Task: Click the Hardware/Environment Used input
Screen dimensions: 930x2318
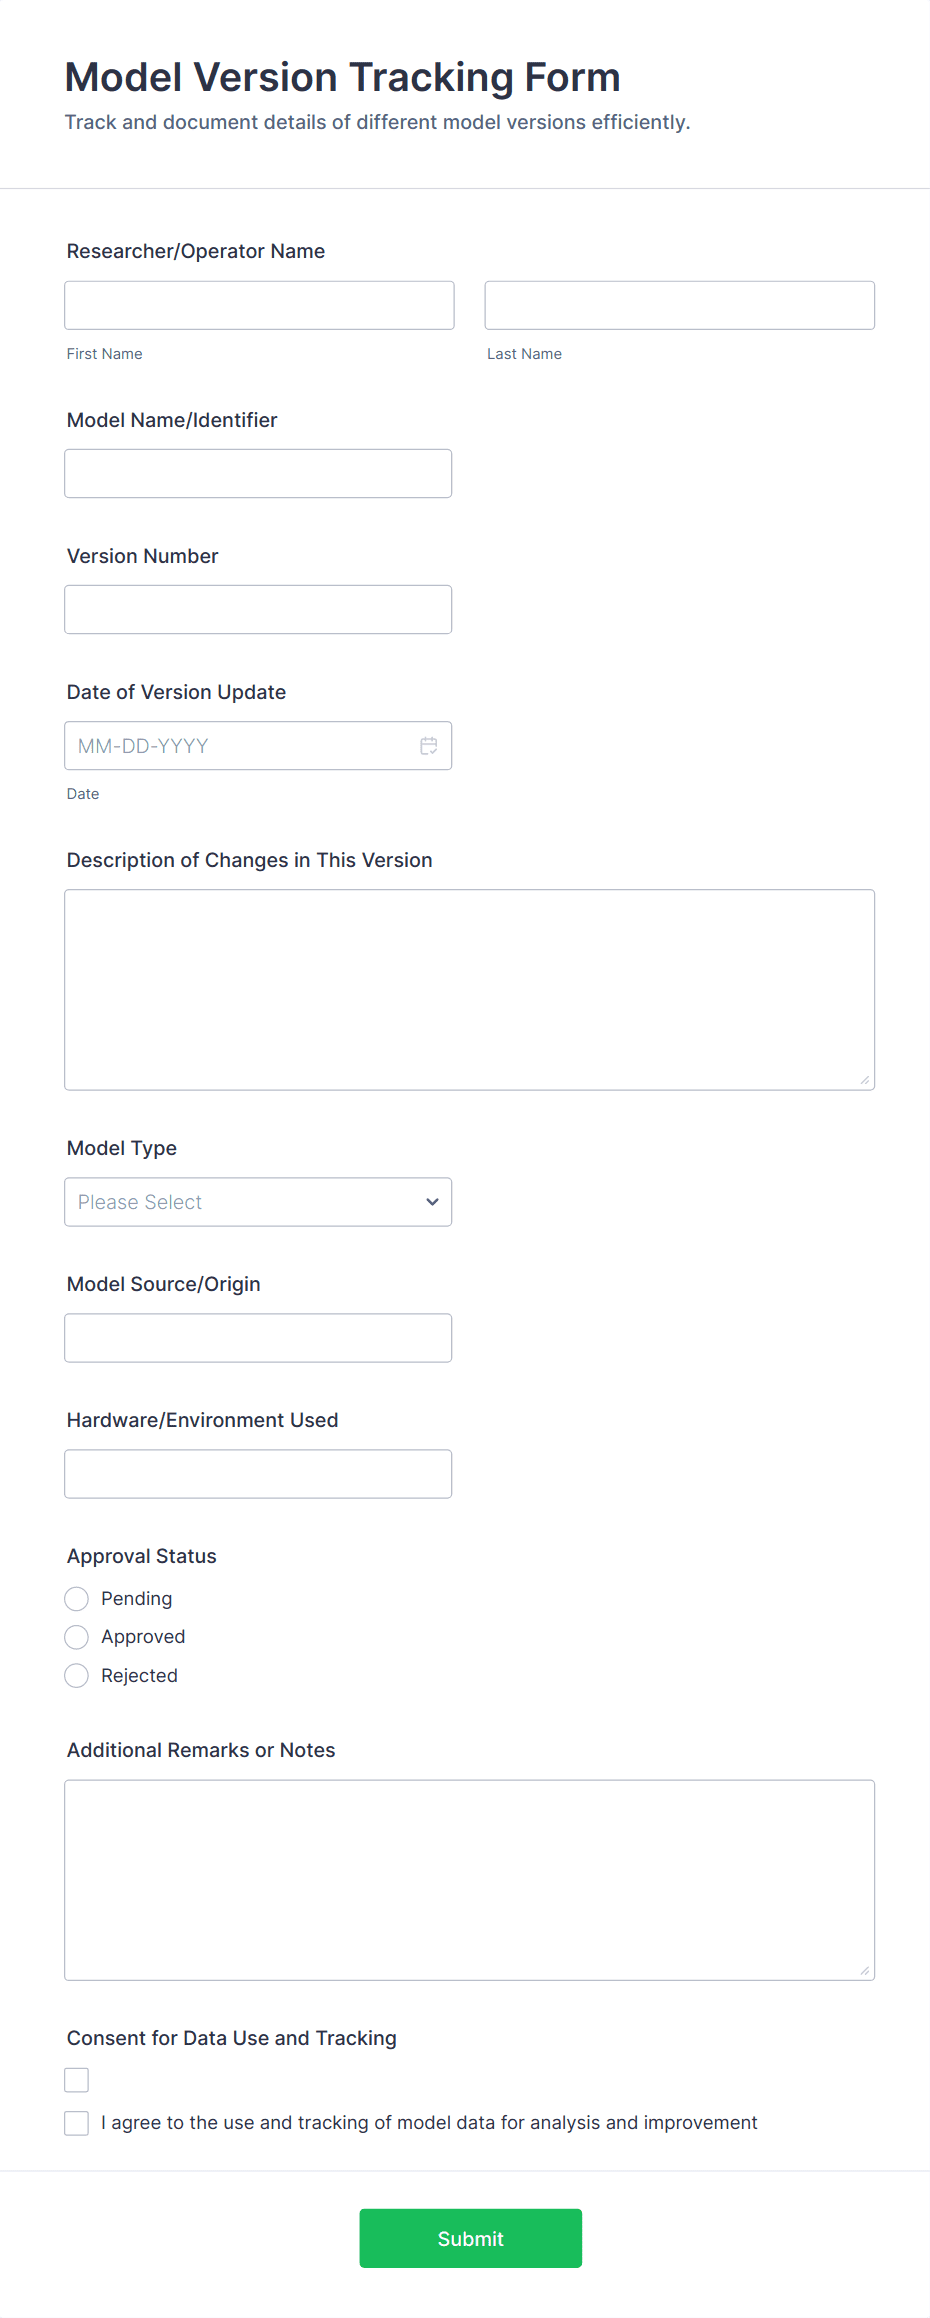Action: [x=258, y=1474]
